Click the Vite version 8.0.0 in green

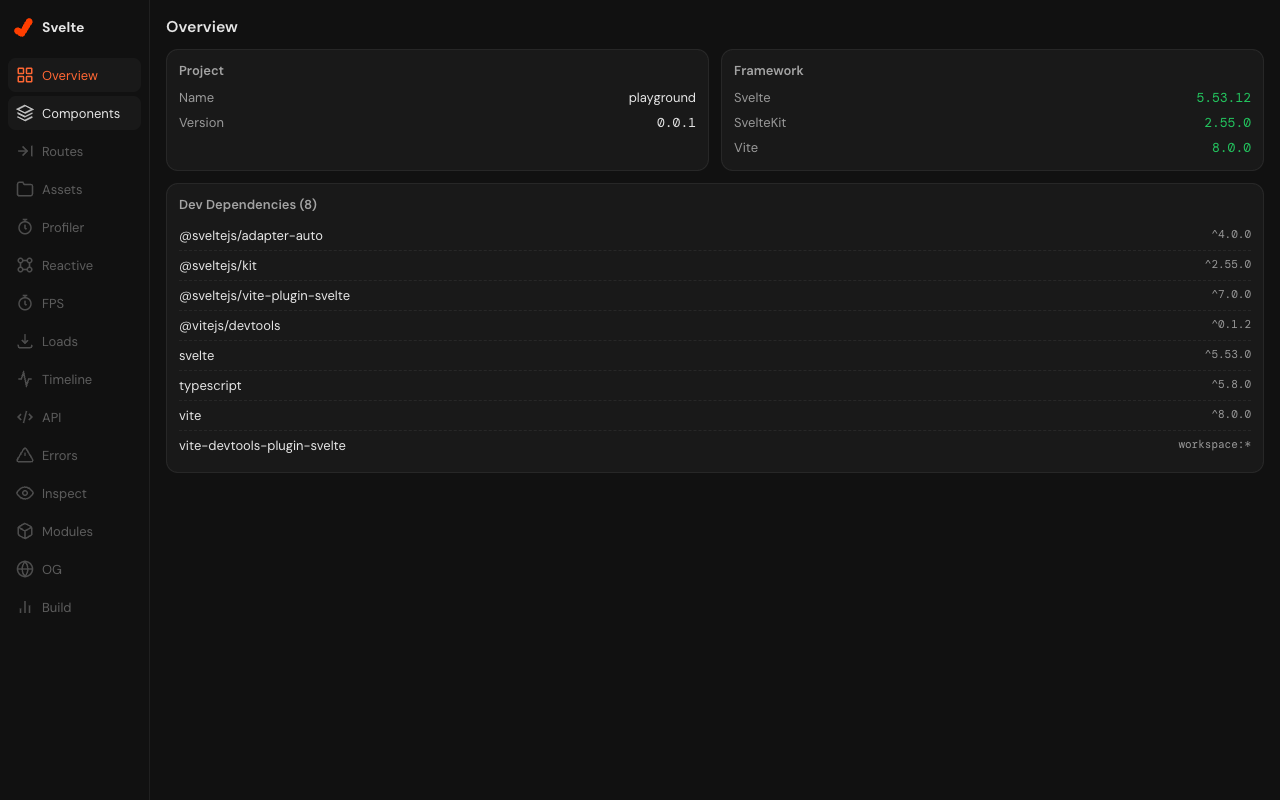tap(1232, 148)
